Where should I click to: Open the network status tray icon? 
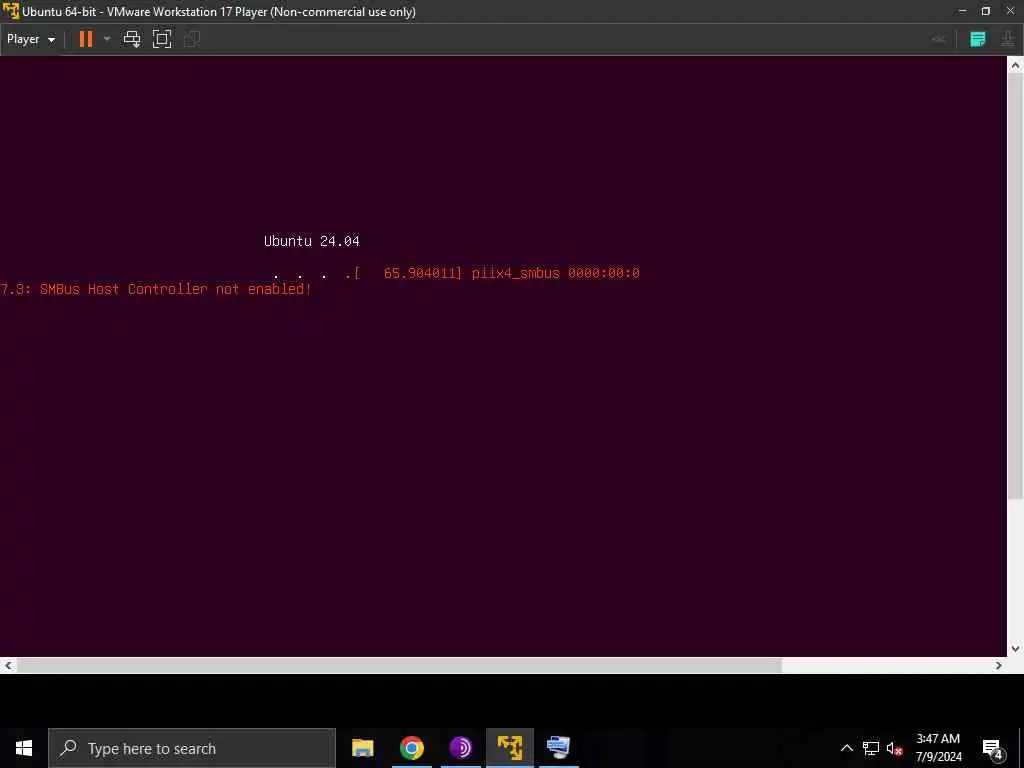point(871,748)
